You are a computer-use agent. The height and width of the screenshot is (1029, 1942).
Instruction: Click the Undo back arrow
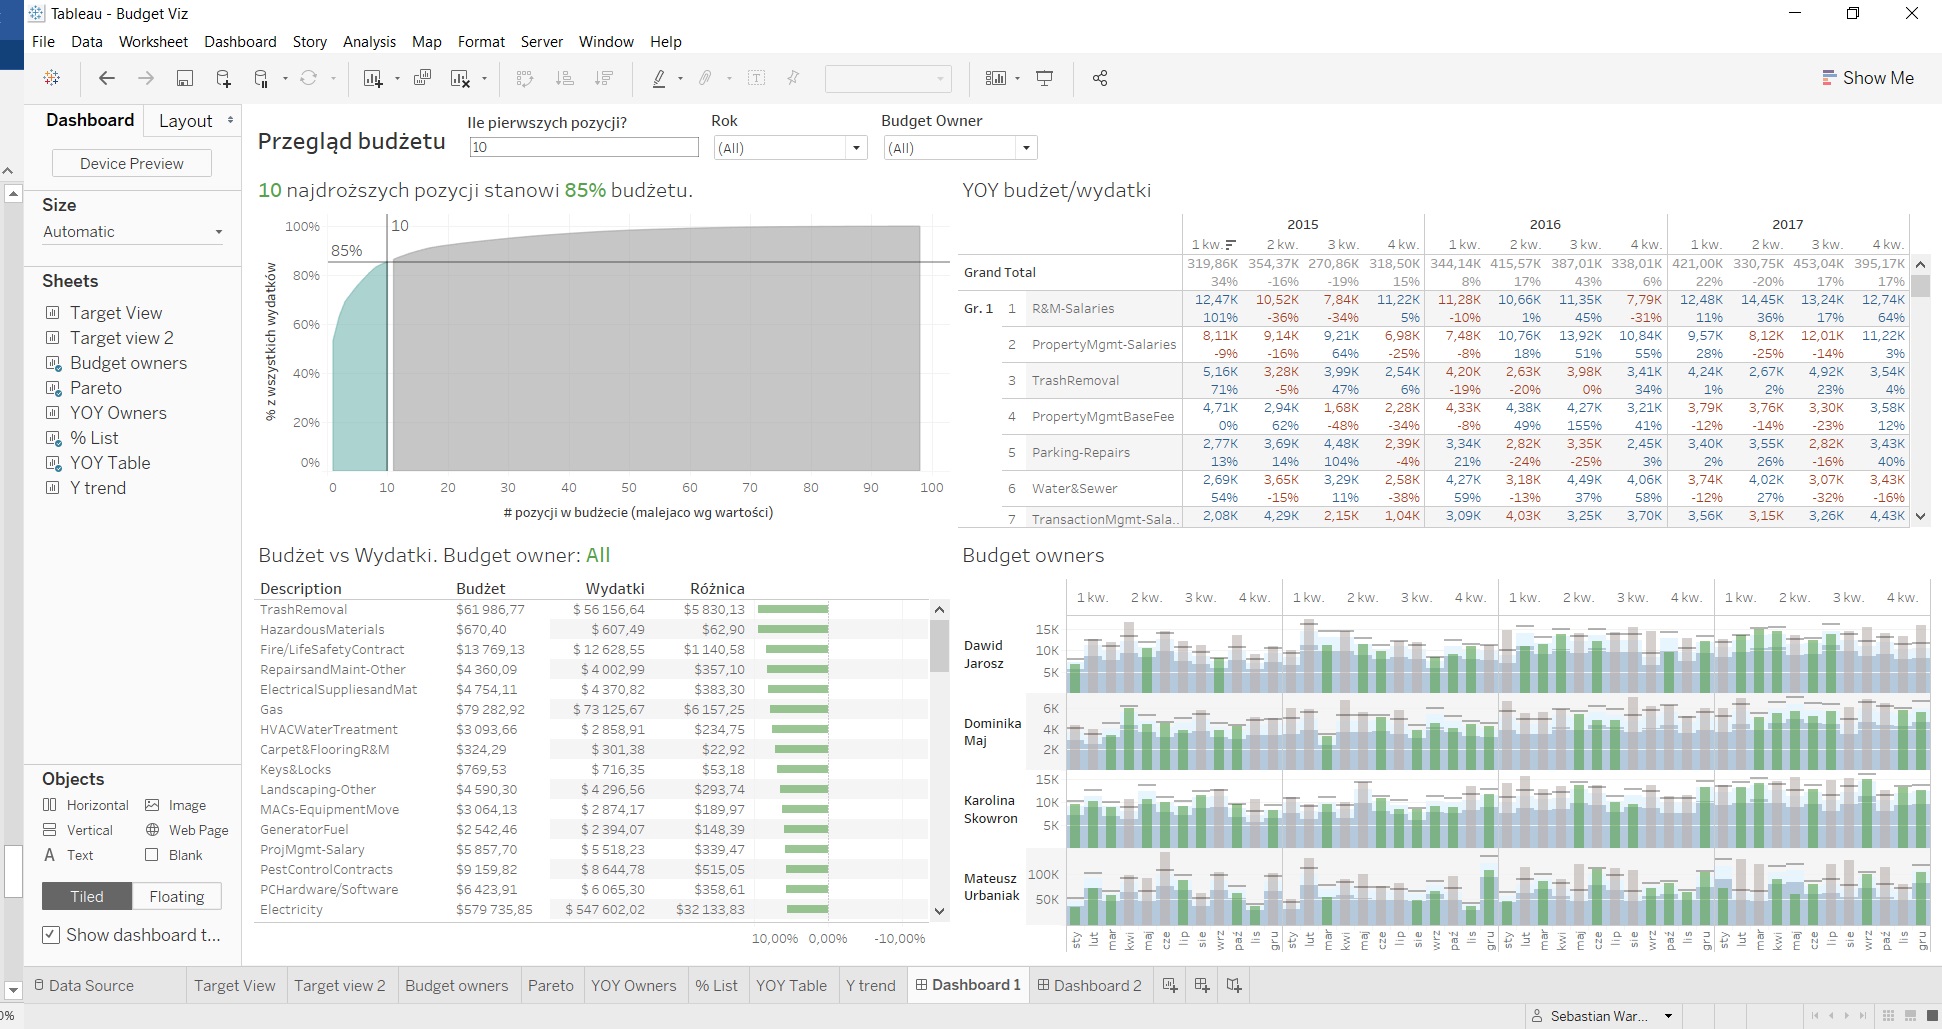(x=107, y=78)
